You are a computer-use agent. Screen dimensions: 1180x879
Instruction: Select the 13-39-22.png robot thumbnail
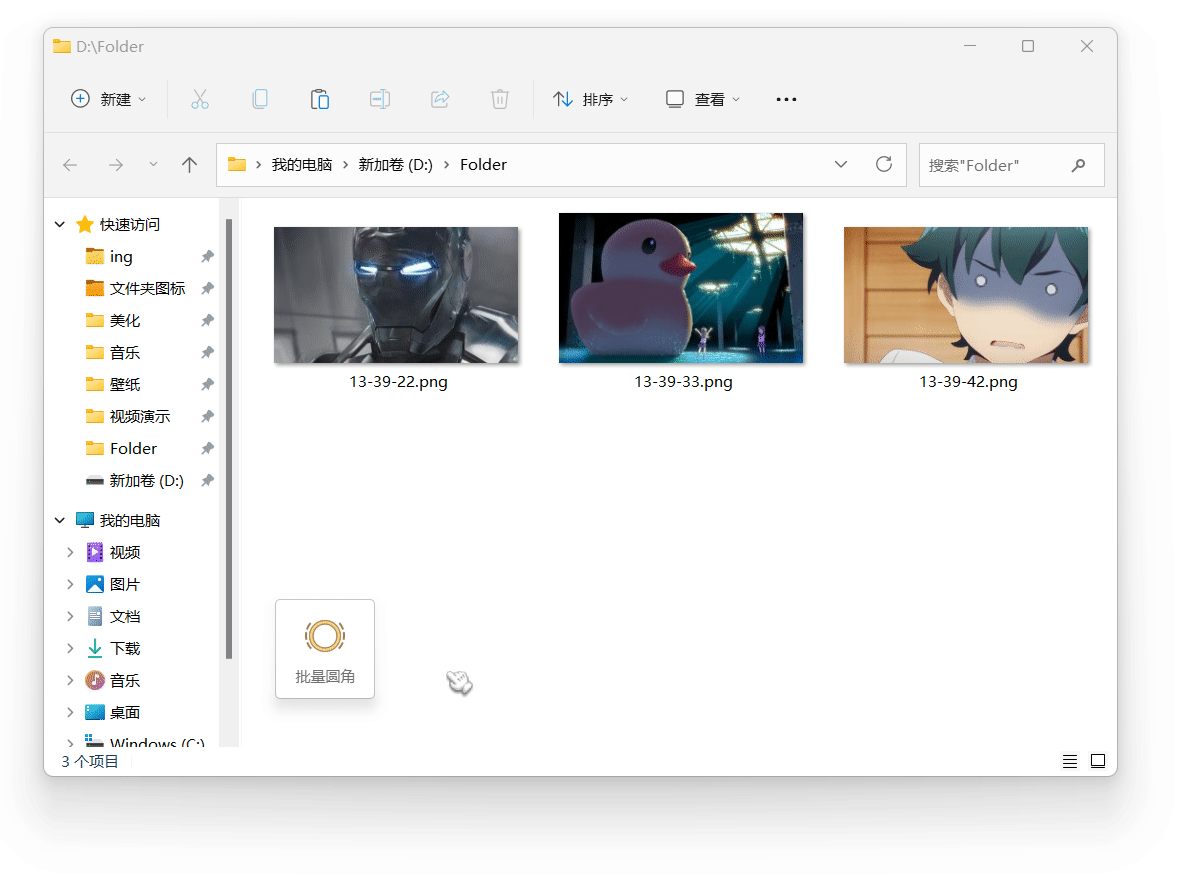coord(396,295)
